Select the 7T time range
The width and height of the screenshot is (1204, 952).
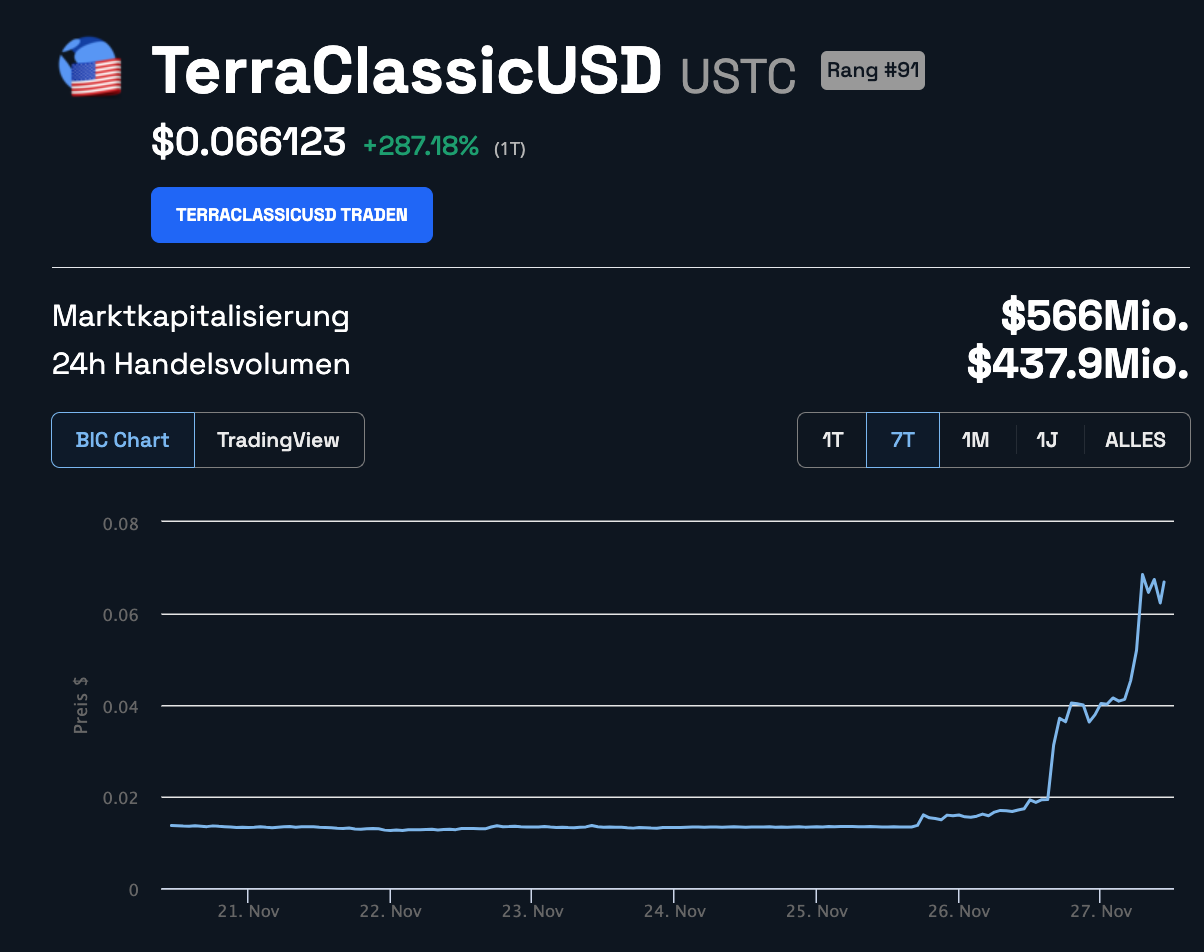pos(902,440)
